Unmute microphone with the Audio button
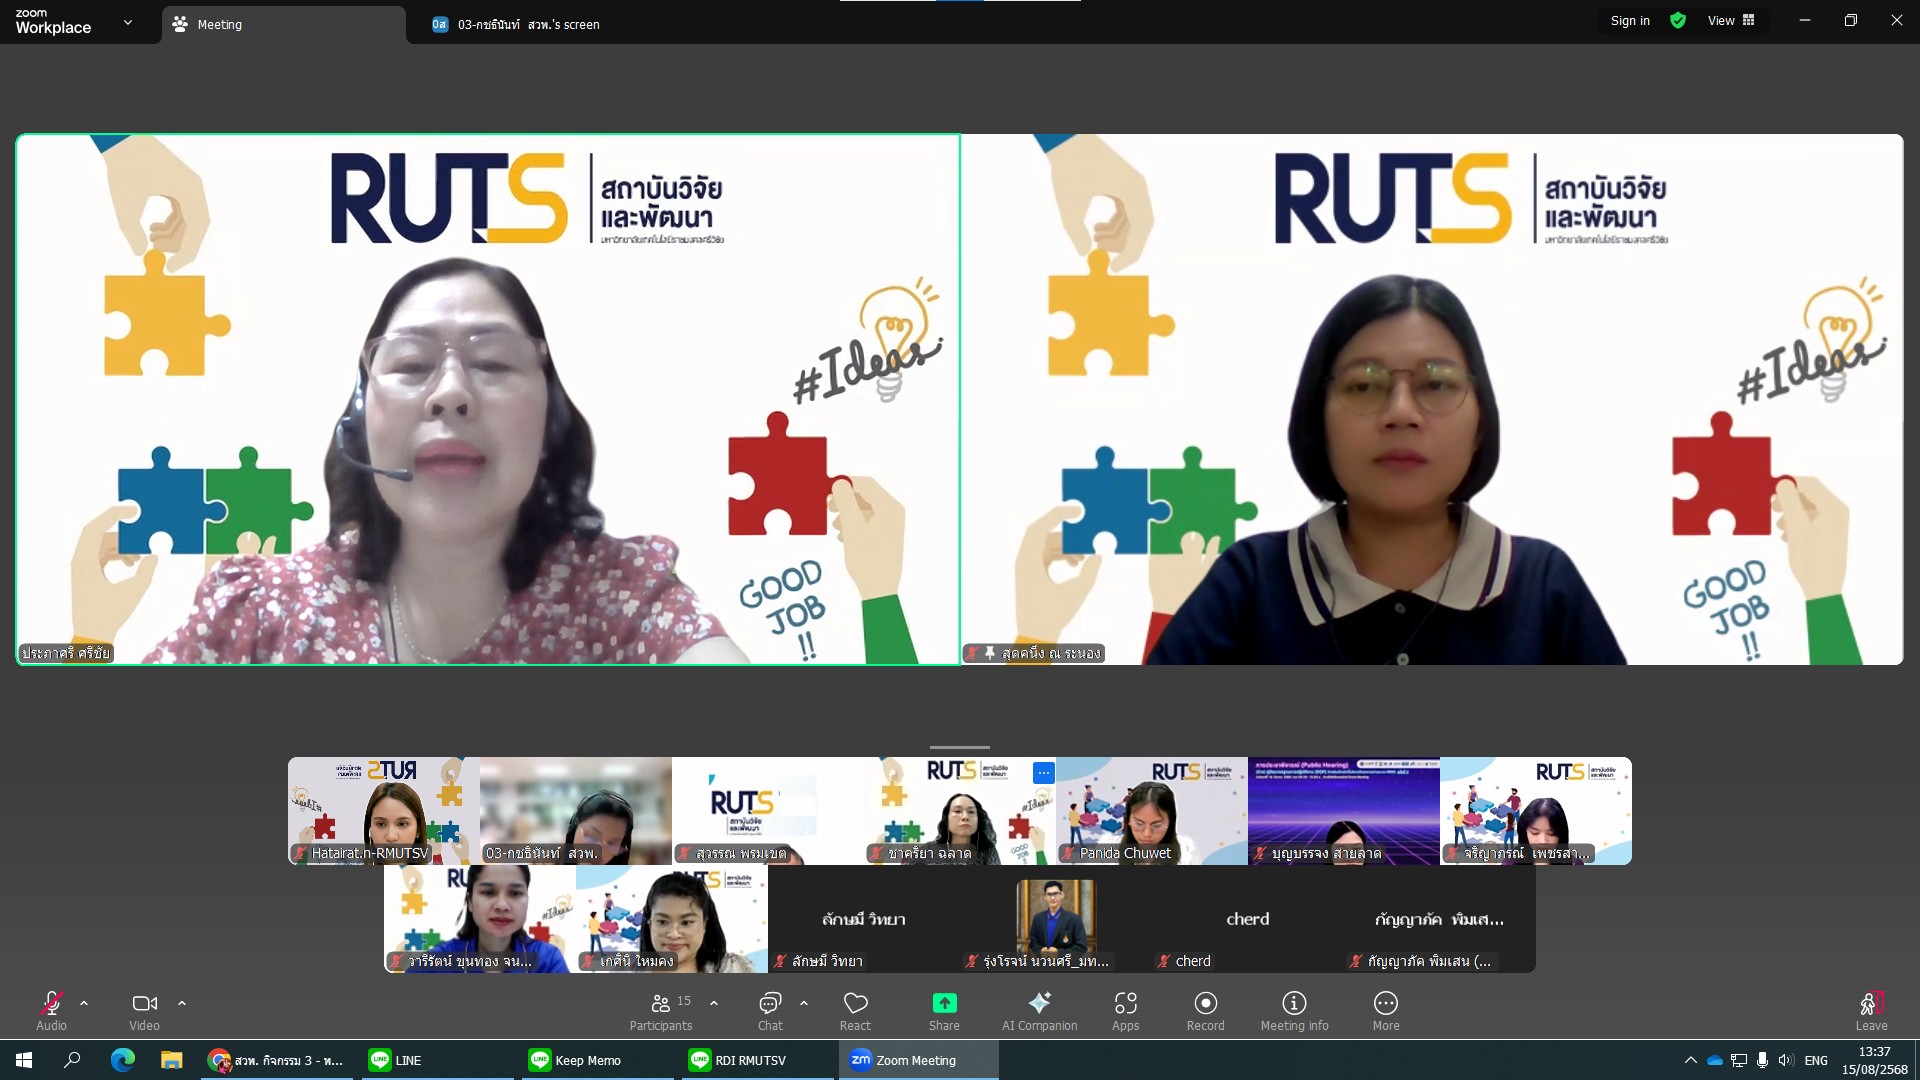Image resolution: width=1920 pixels, height=1080 pixels. pos(52,1010)
